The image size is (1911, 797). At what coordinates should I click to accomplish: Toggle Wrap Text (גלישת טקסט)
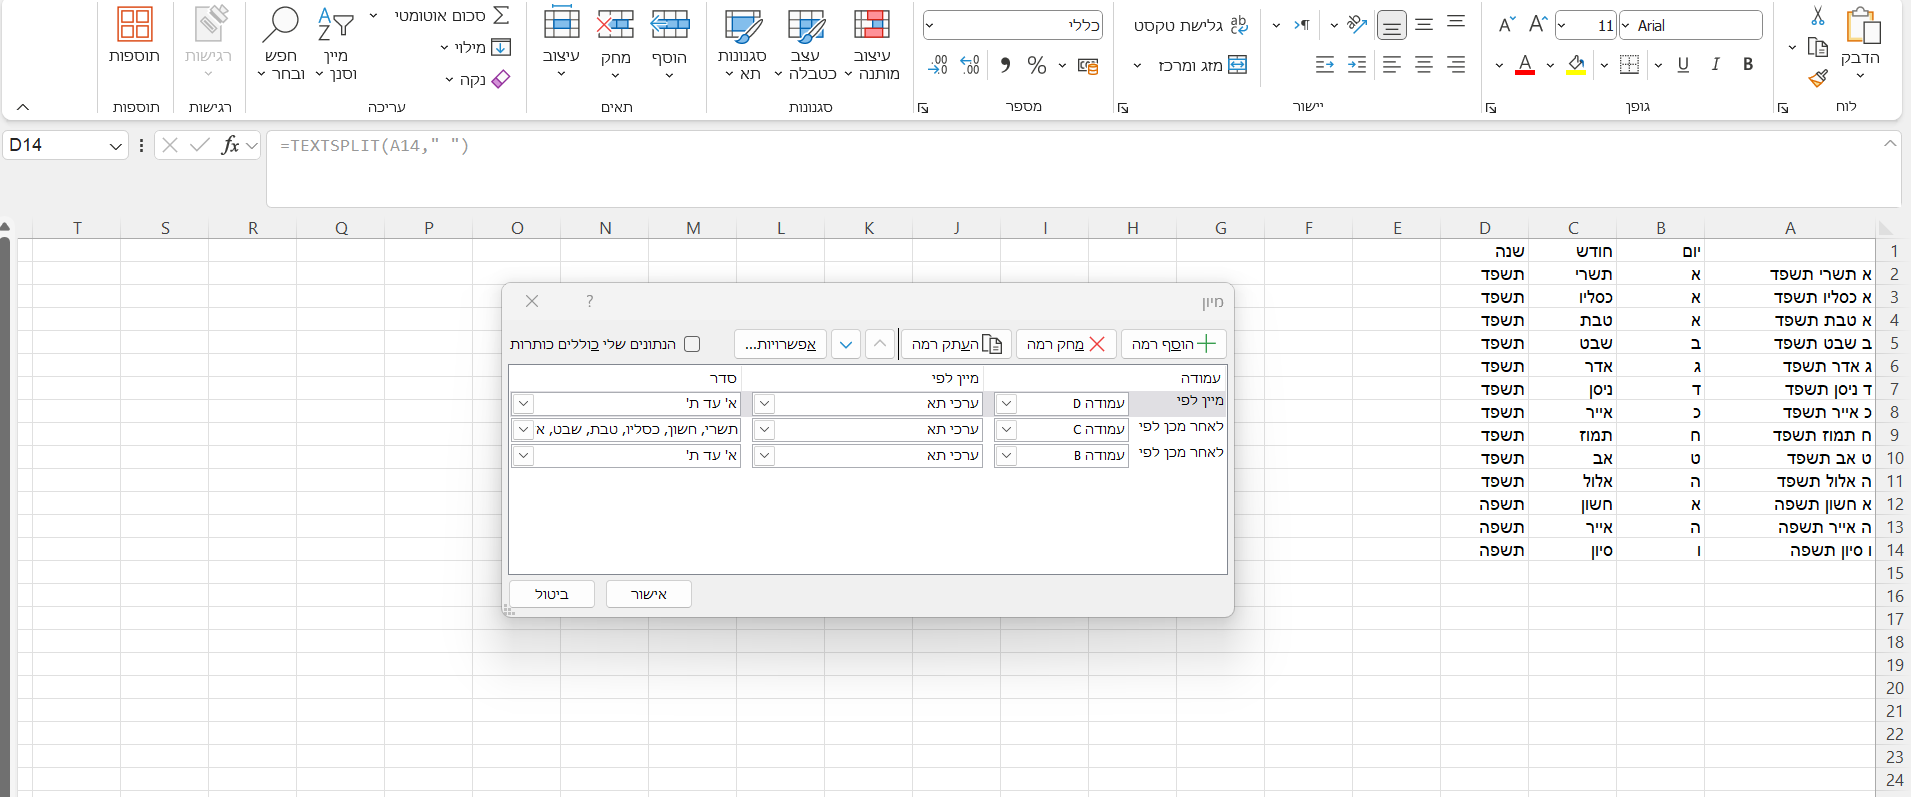1191,25
